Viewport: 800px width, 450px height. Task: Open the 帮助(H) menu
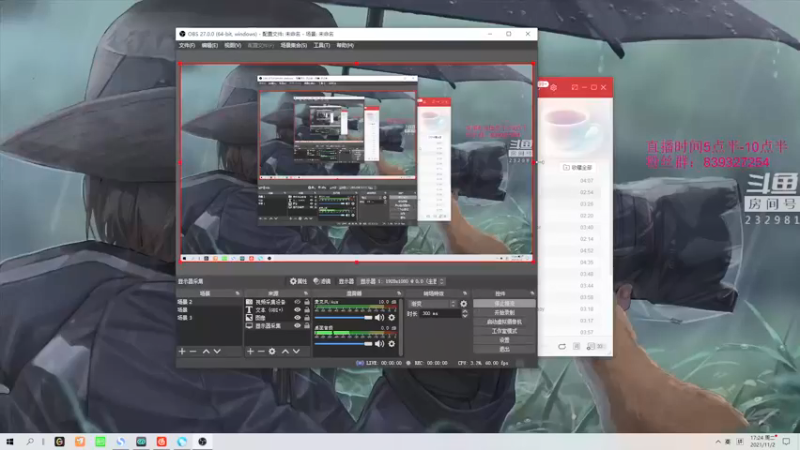[x=345, y=45]
